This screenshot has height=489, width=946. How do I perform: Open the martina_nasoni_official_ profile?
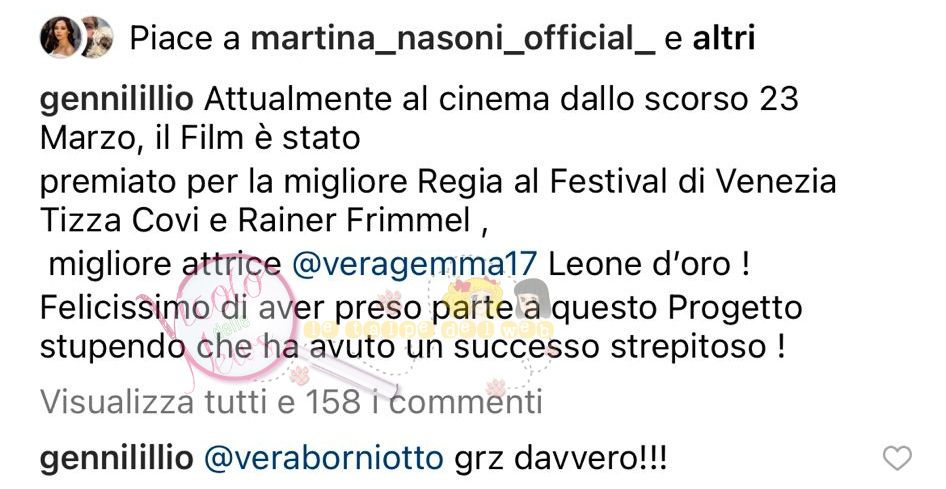452,39
